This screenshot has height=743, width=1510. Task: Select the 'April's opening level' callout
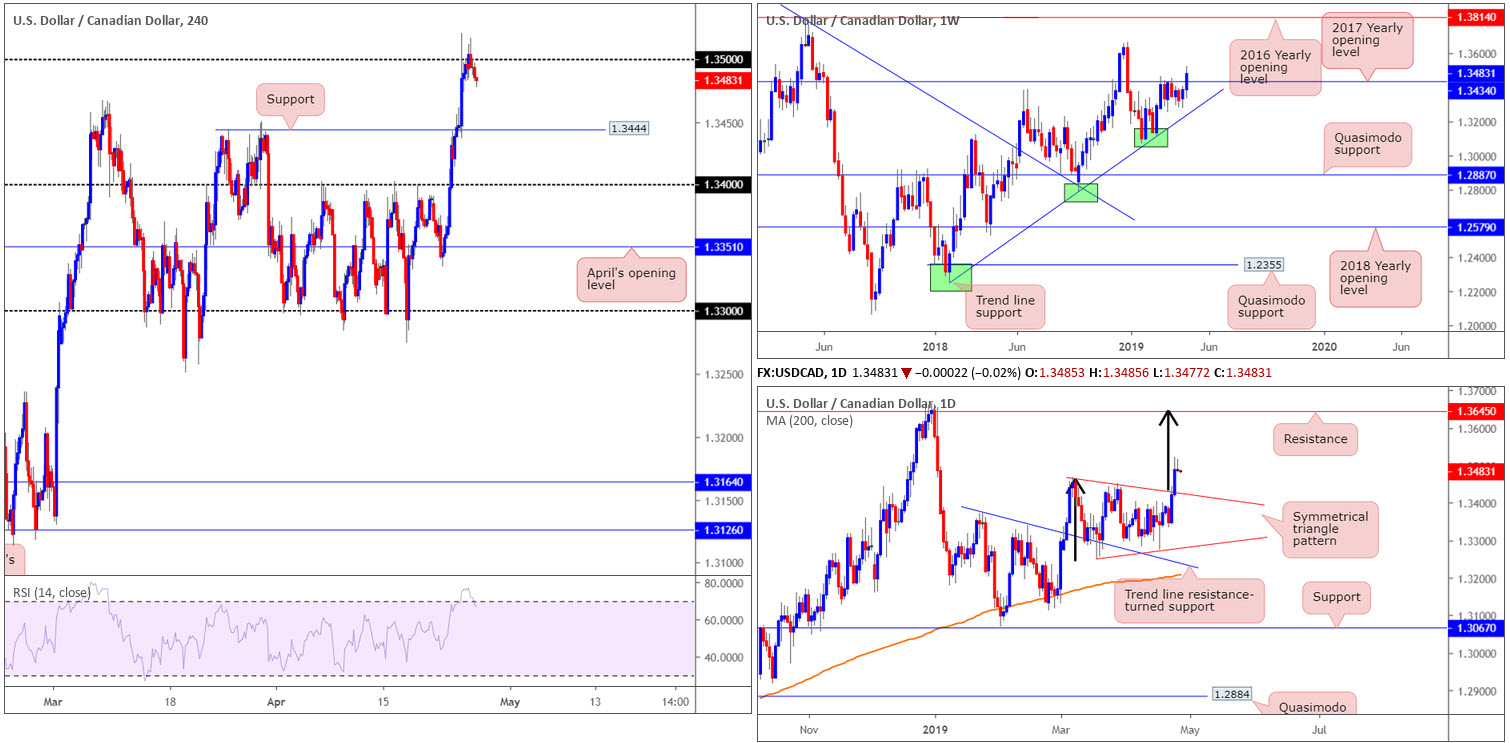click(630, 281)
